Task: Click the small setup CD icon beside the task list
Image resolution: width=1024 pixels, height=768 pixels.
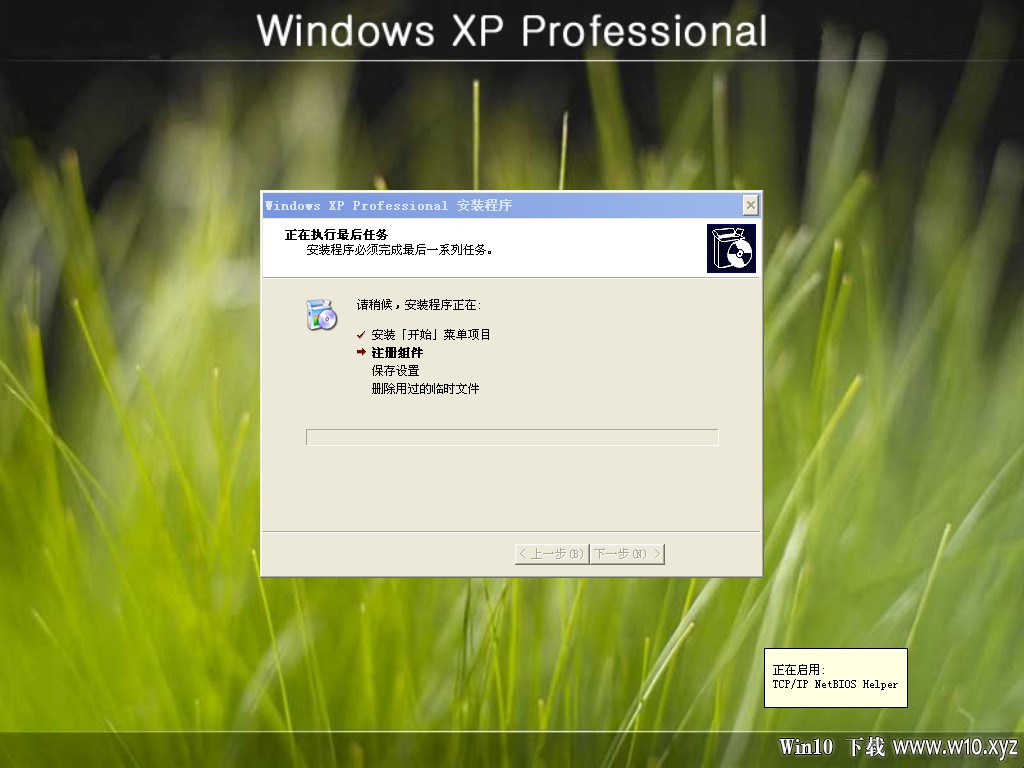Action: [321, 314]
